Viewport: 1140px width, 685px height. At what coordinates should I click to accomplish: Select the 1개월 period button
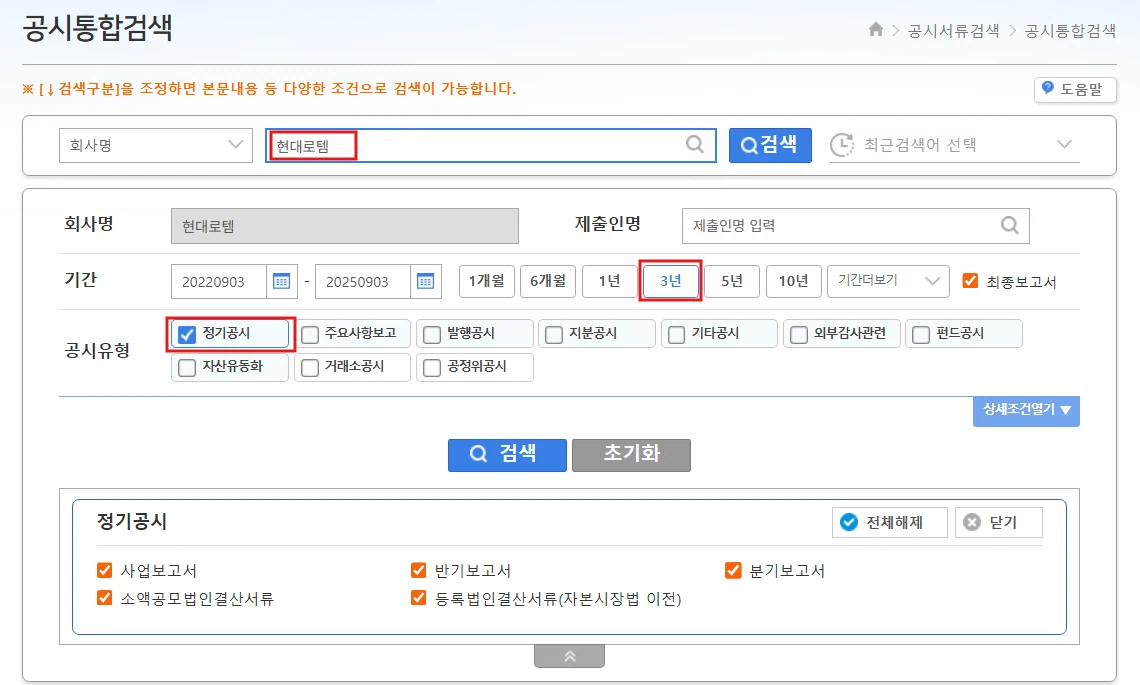pyautogui.click(x=486, y=281)
